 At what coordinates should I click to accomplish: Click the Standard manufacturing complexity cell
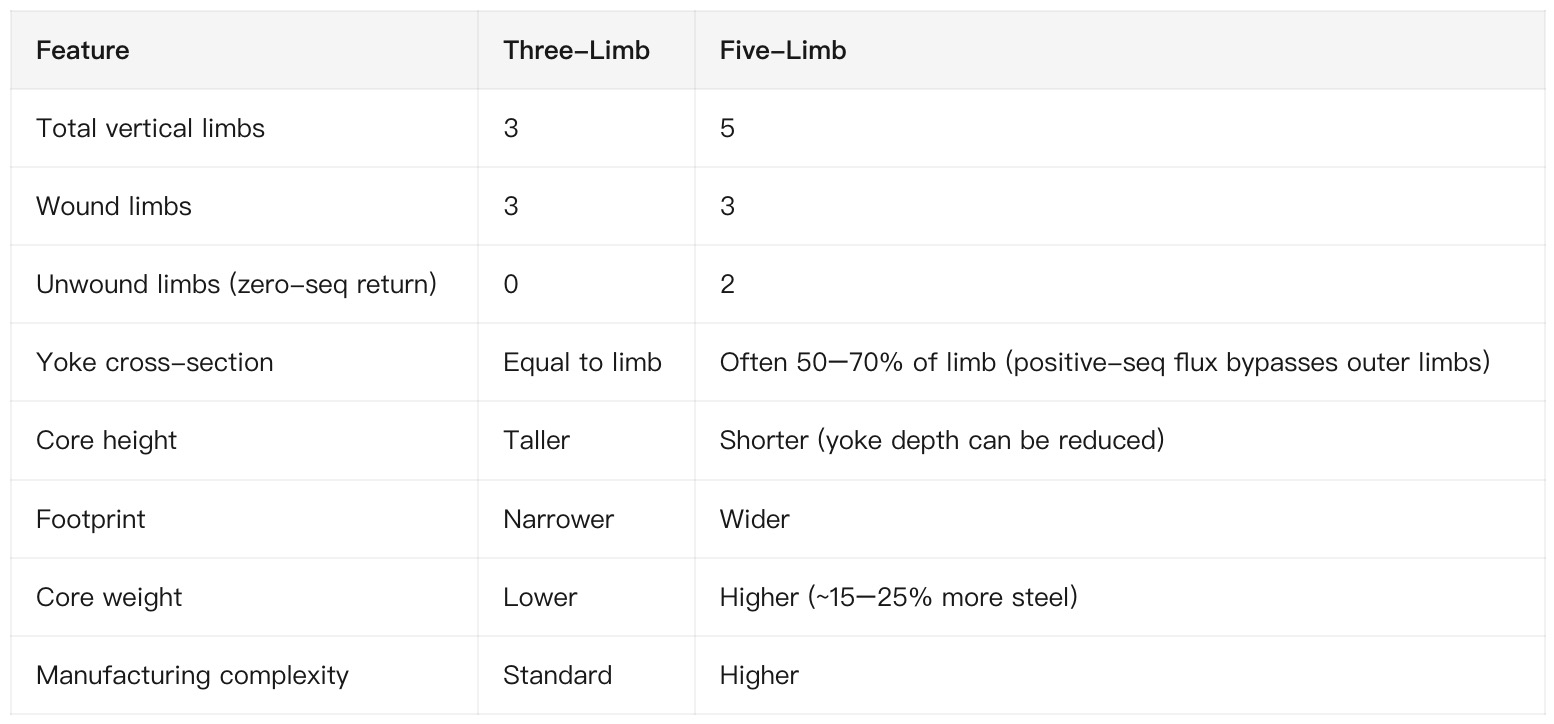pyautogui.click(x=558, y=675)
